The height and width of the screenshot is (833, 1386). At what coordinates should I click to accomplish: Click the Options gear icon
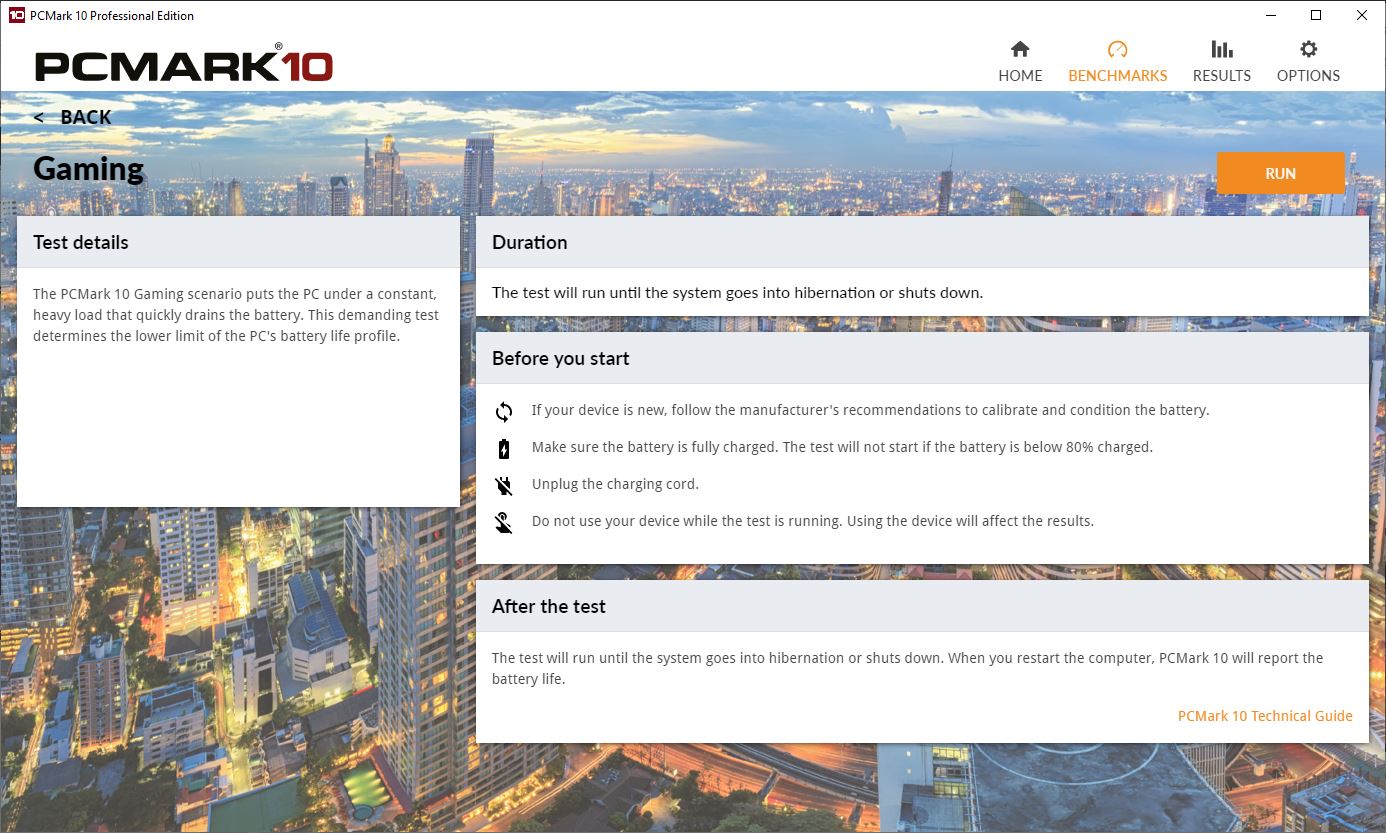pos(1308,49)
